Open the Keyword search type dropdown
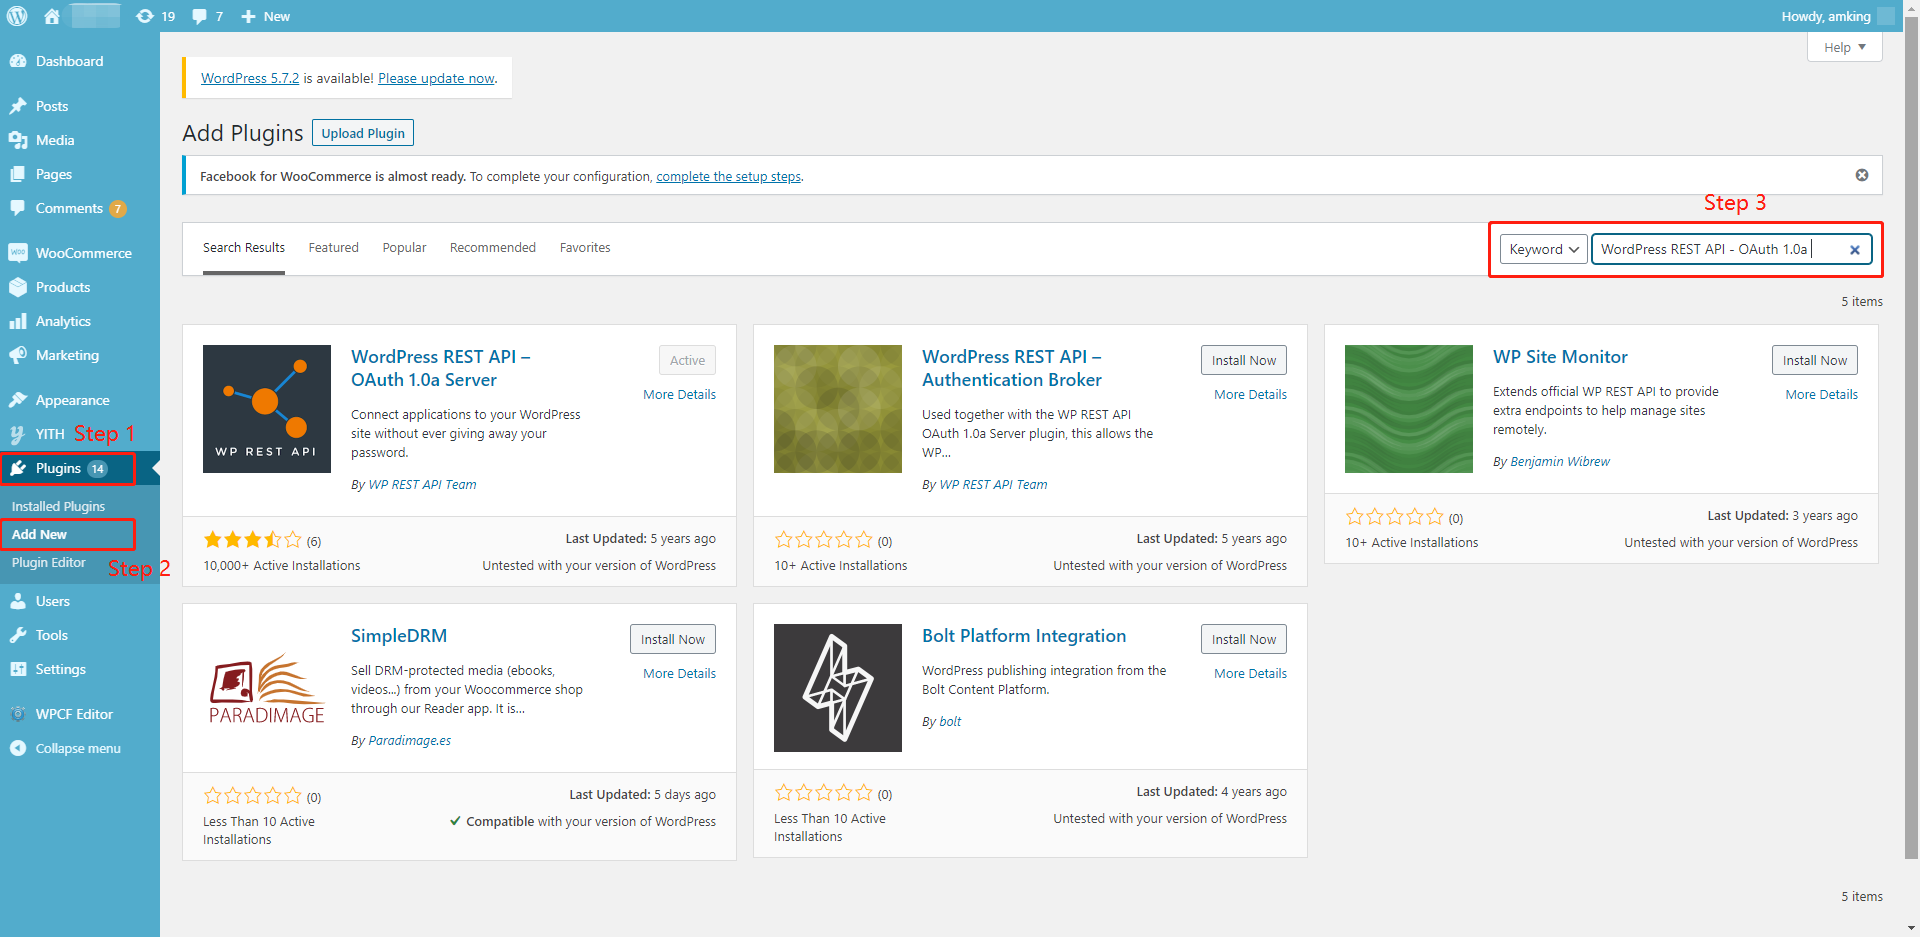Screen dimensions: 1920x937 [1543, 250]
